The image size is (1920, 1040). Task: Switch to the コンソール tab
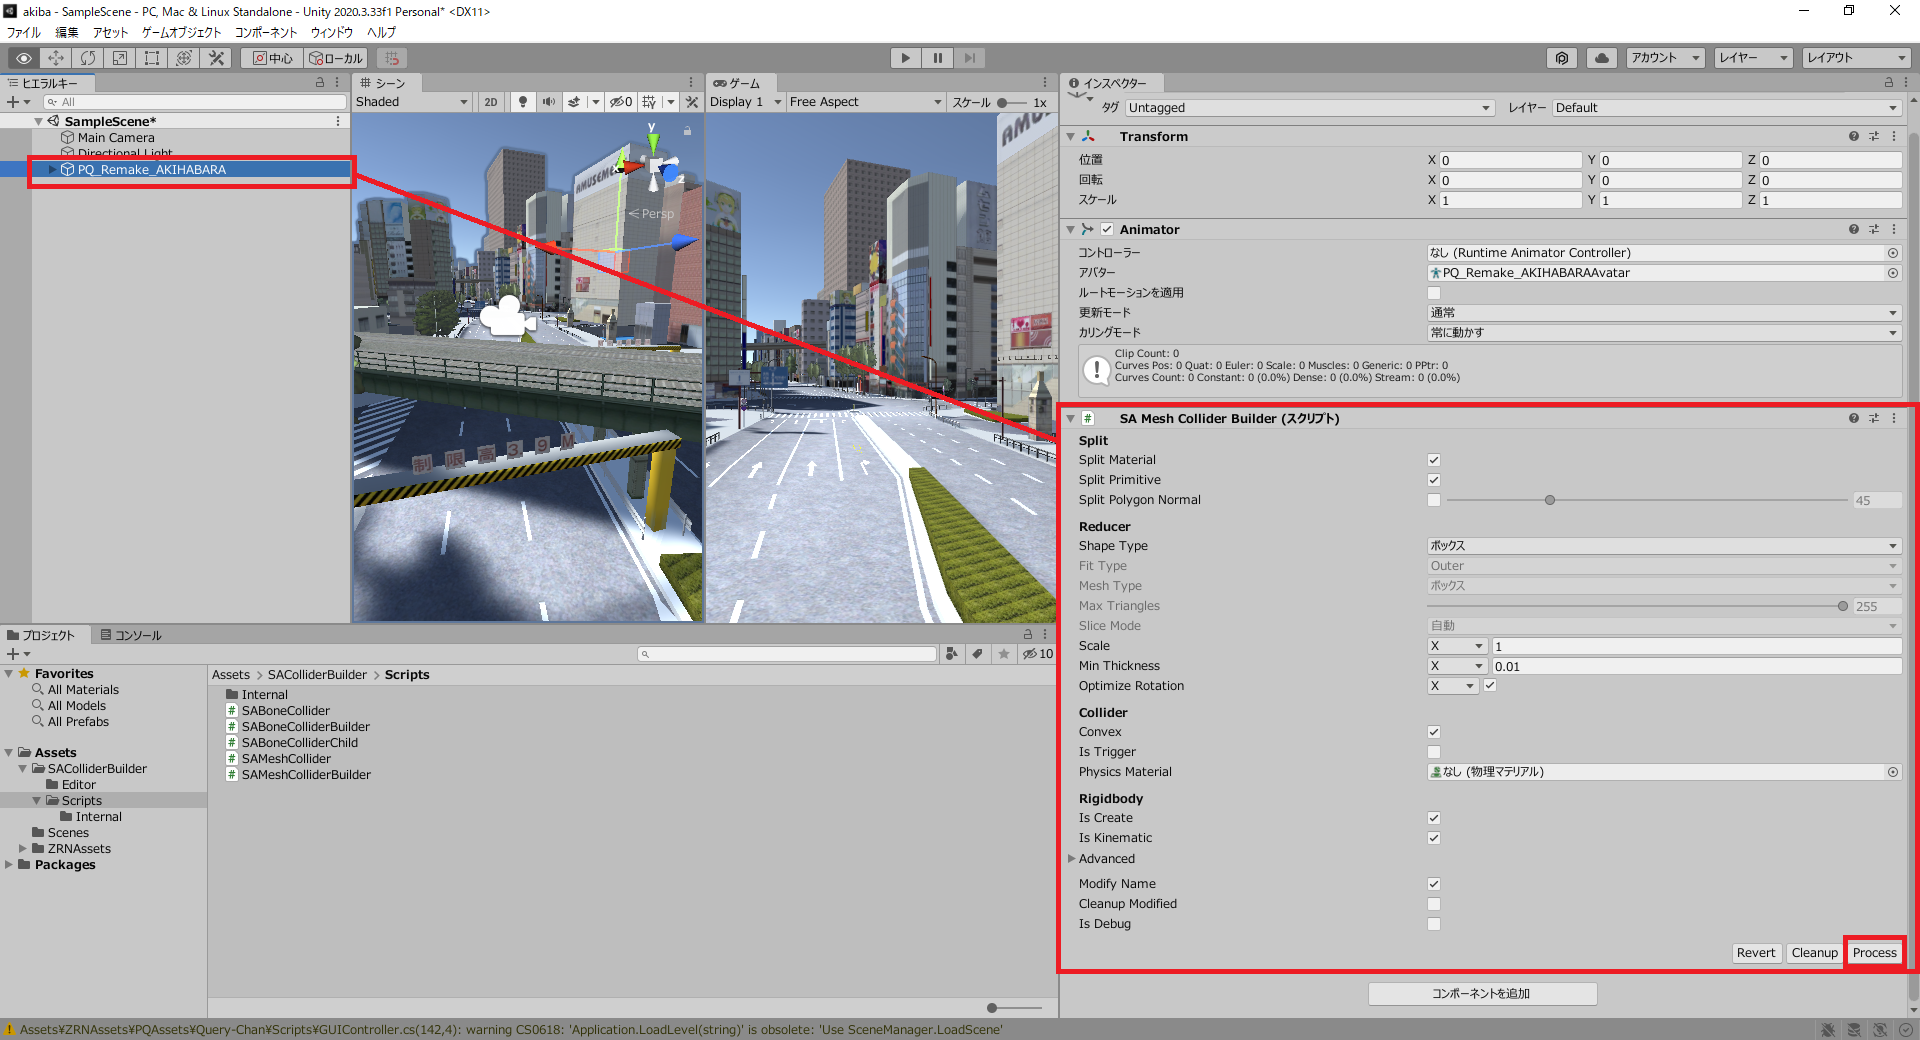click(x=133, y=634)
